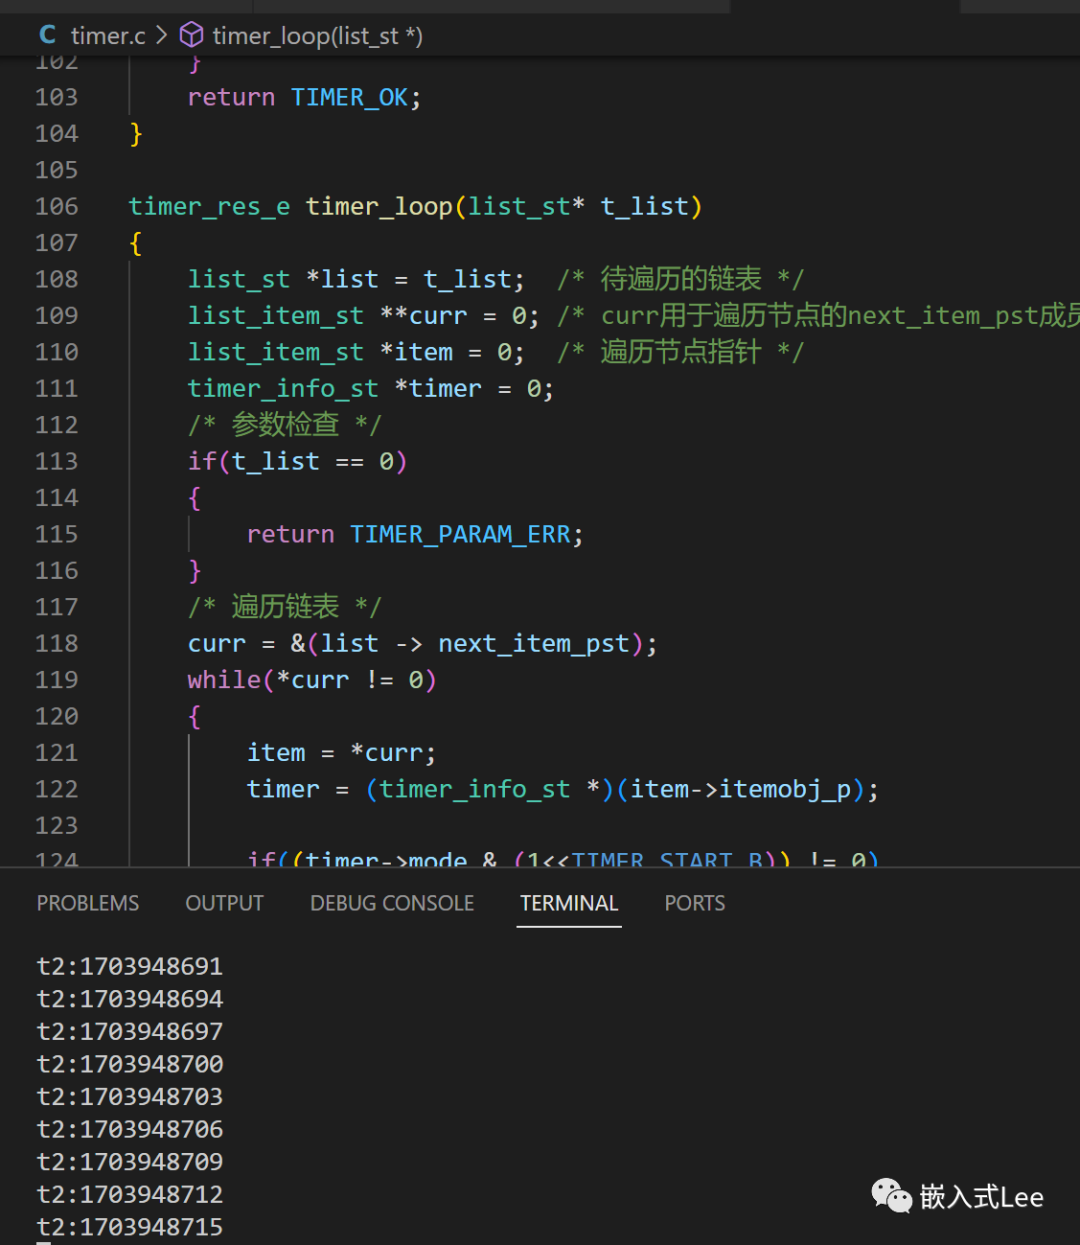Image resolution: width=1080 pixels, height=1245 pixels.
Task: Click the 遍历节点指针 comment on line 110
Action: pyautogui.click(x=680, y=352)
